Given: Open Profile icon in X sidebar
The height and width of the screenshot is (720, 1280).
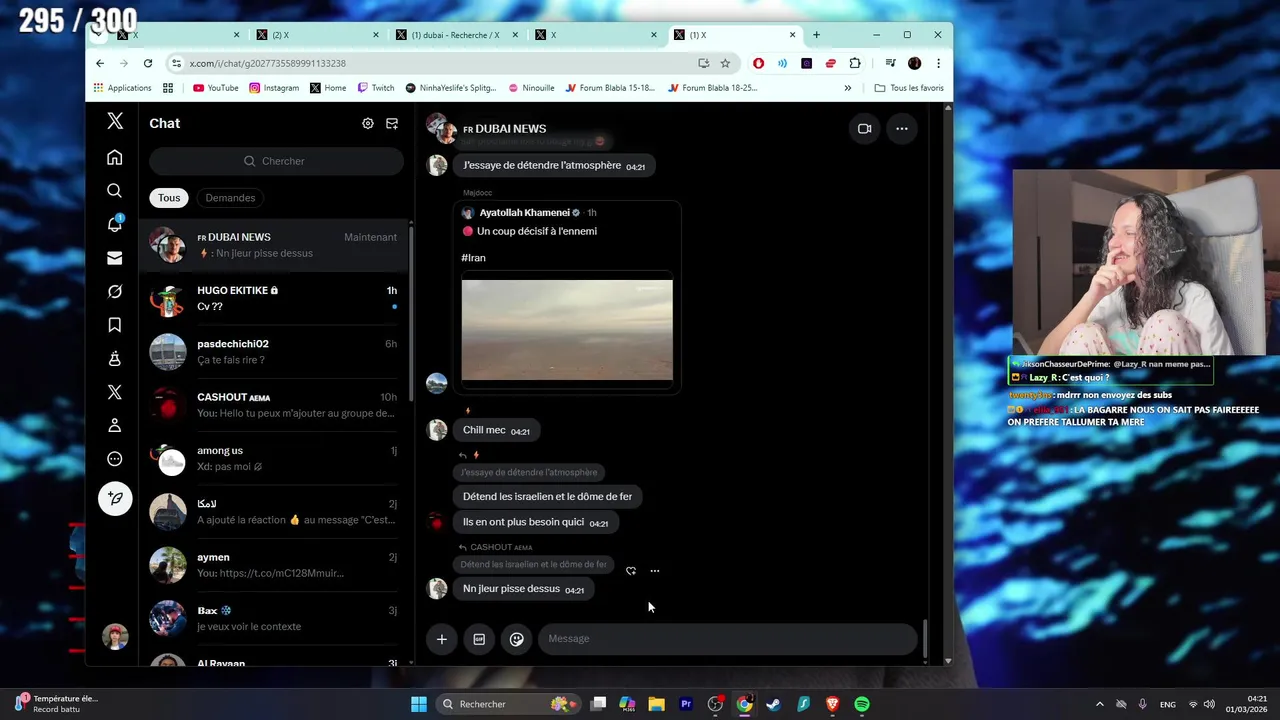Looking at the screenshot, I should coord(115,426).
